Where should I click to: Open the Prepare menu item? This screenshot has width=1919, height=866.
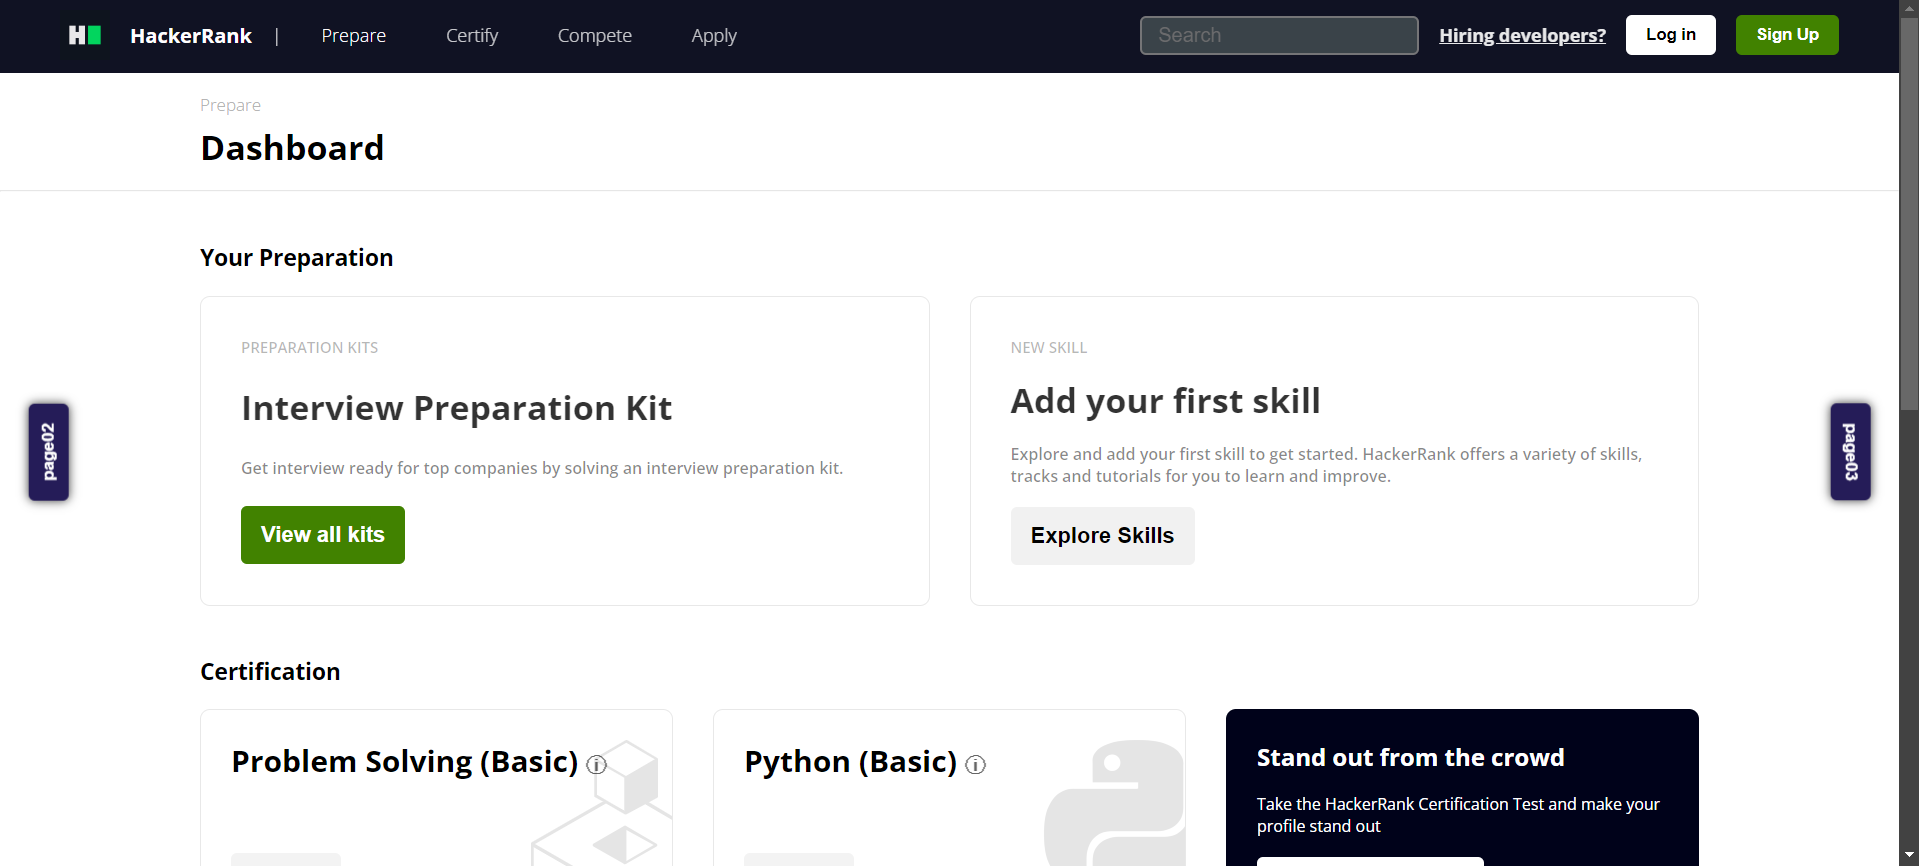click(354, 35)
